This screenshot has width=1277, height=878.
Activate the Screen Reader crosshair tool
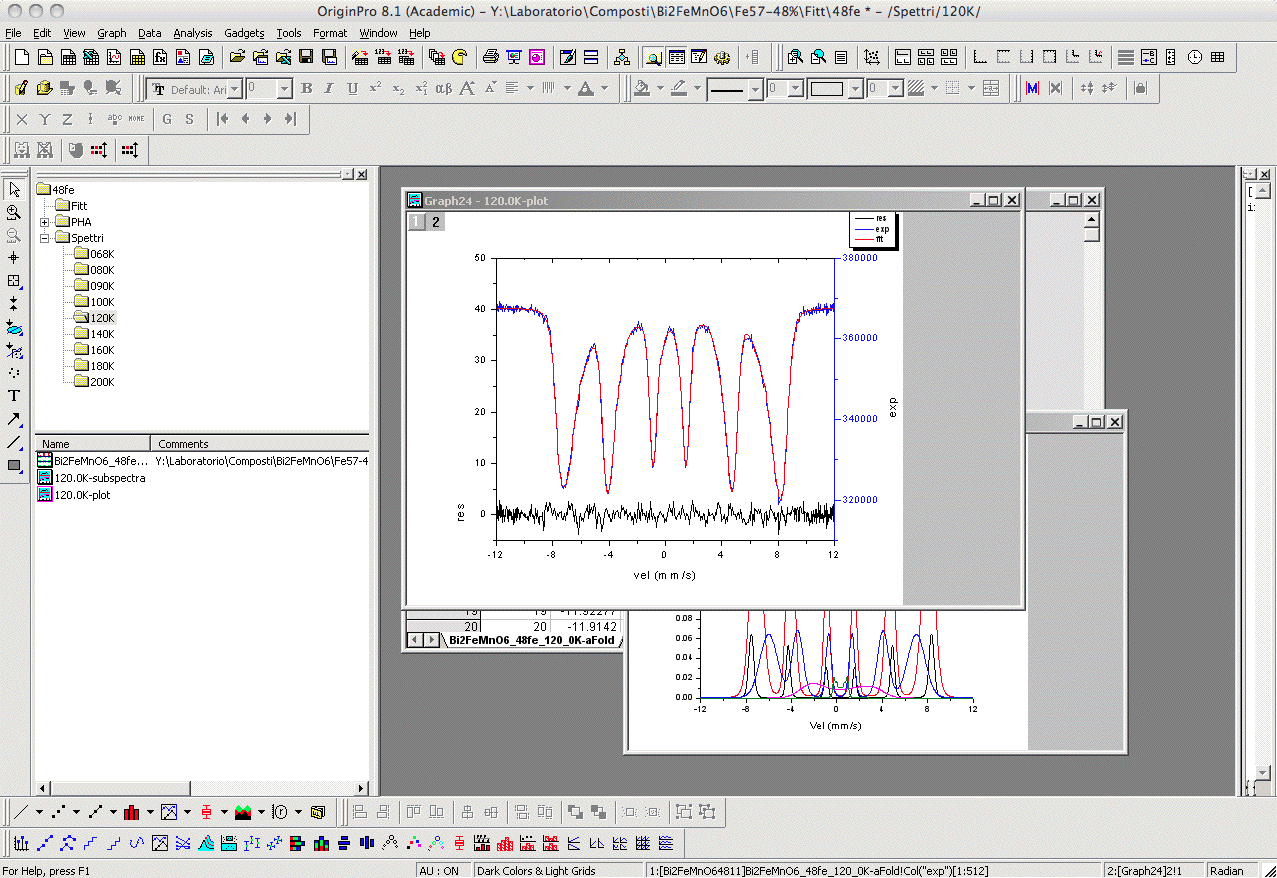[x=14, y=258]
